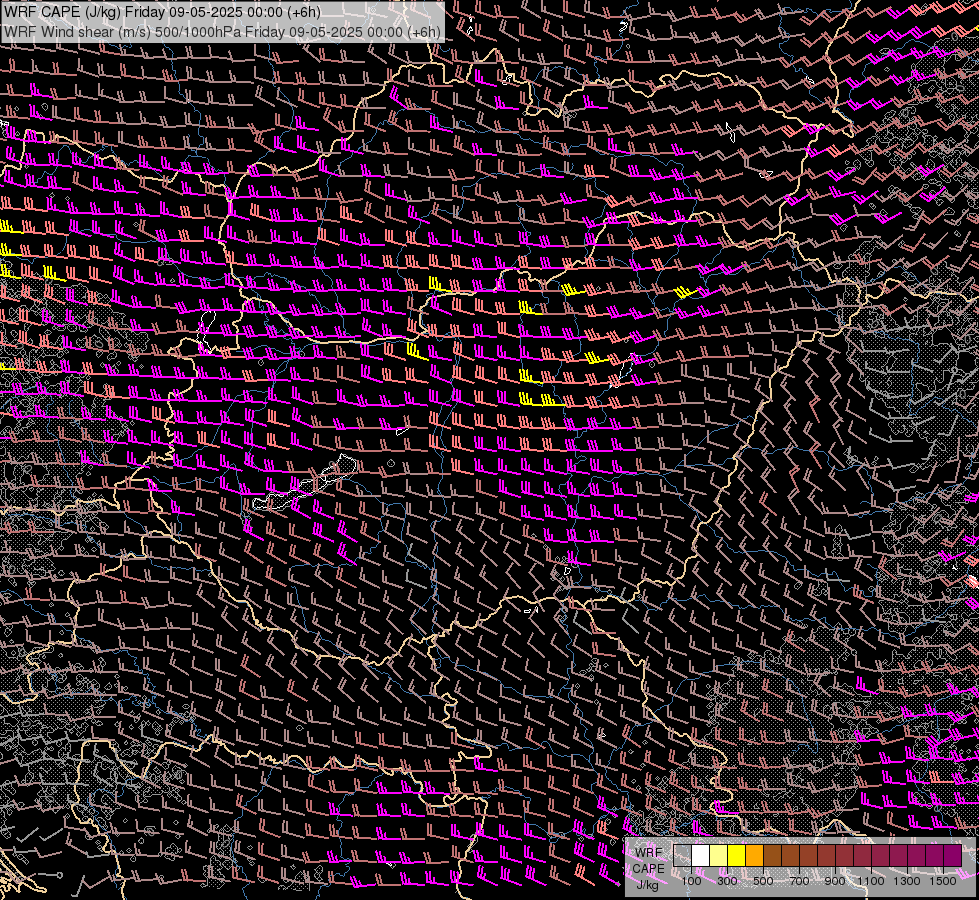
Task: Select the orange CAPE legend swatch
Action: 754,856
